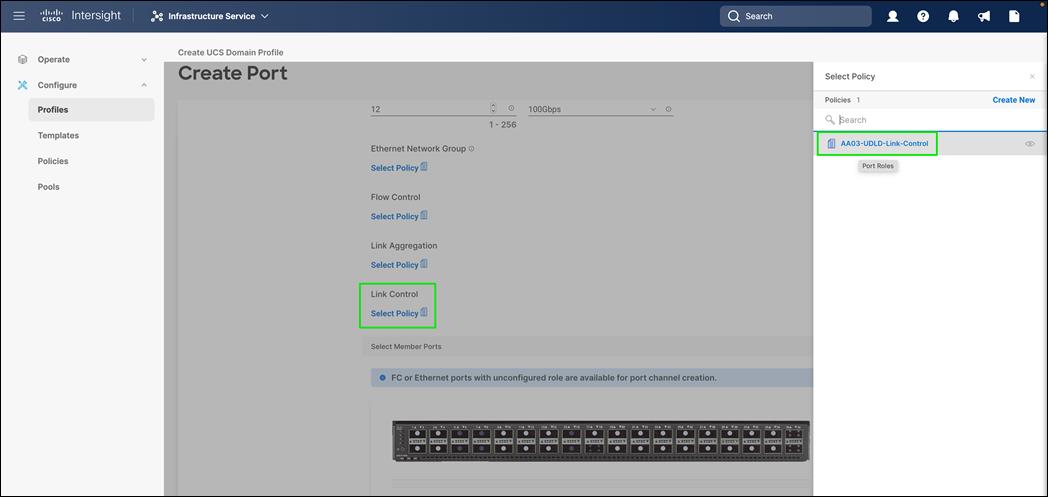This screenshot has height=497, width=1048.
Task: Click the fabric interconnect port diagram
Action: coord(602,441)
